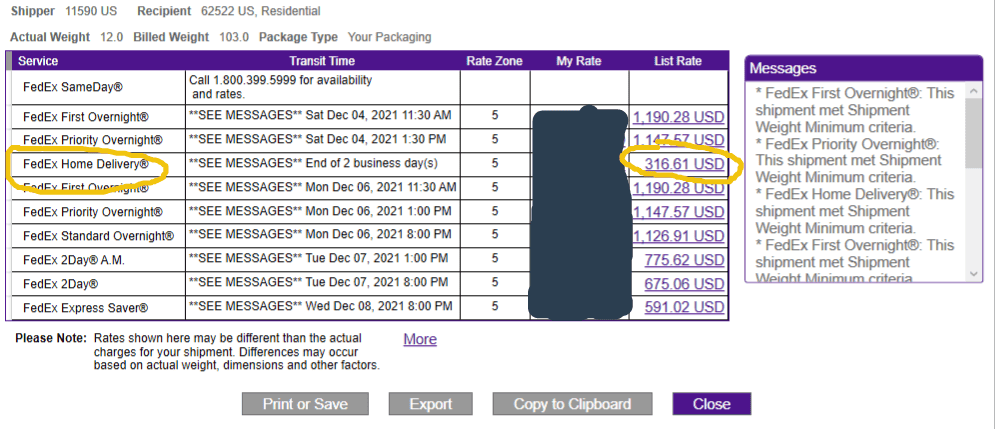Screen dimensions: 995x429
Task: Open the 1,190.28 USD rate for Sat Dec 04
Action: [678, 117]
